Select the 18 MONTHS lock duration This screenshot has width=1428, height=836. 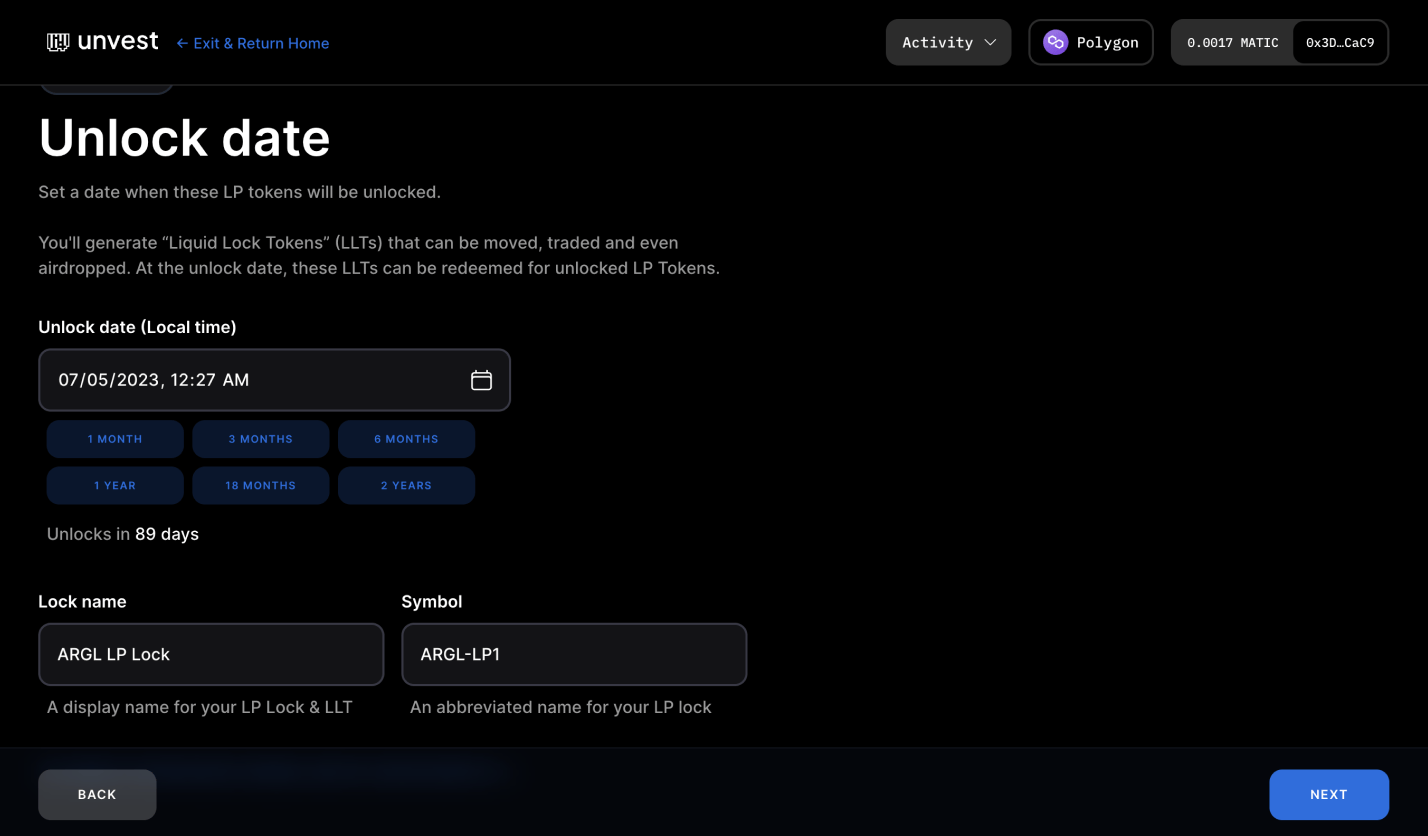(x=260, y=485)
